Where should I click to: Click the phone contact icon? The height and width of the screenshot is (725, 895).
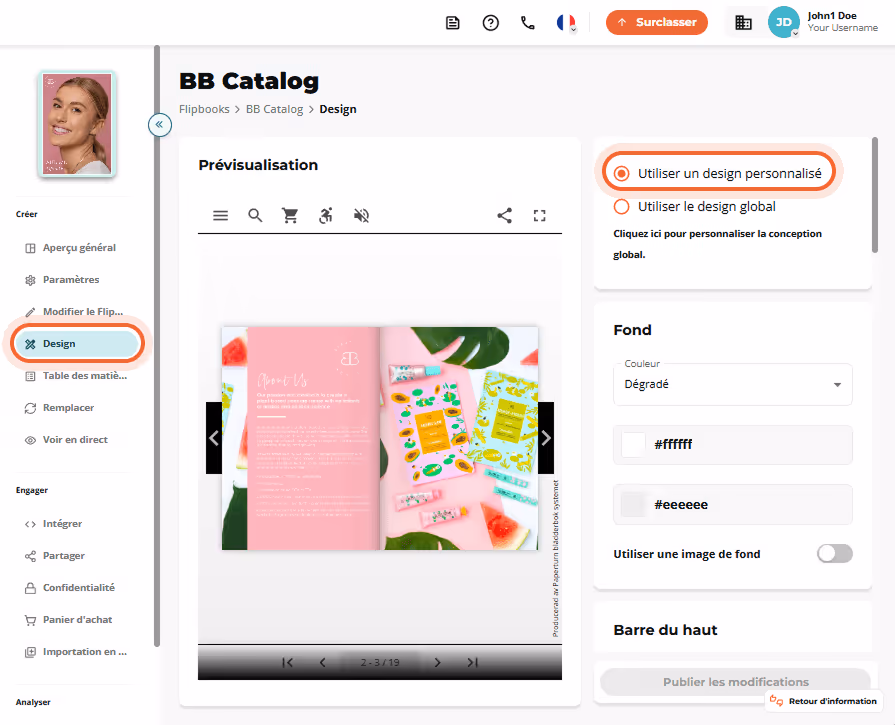pos(528,23)
